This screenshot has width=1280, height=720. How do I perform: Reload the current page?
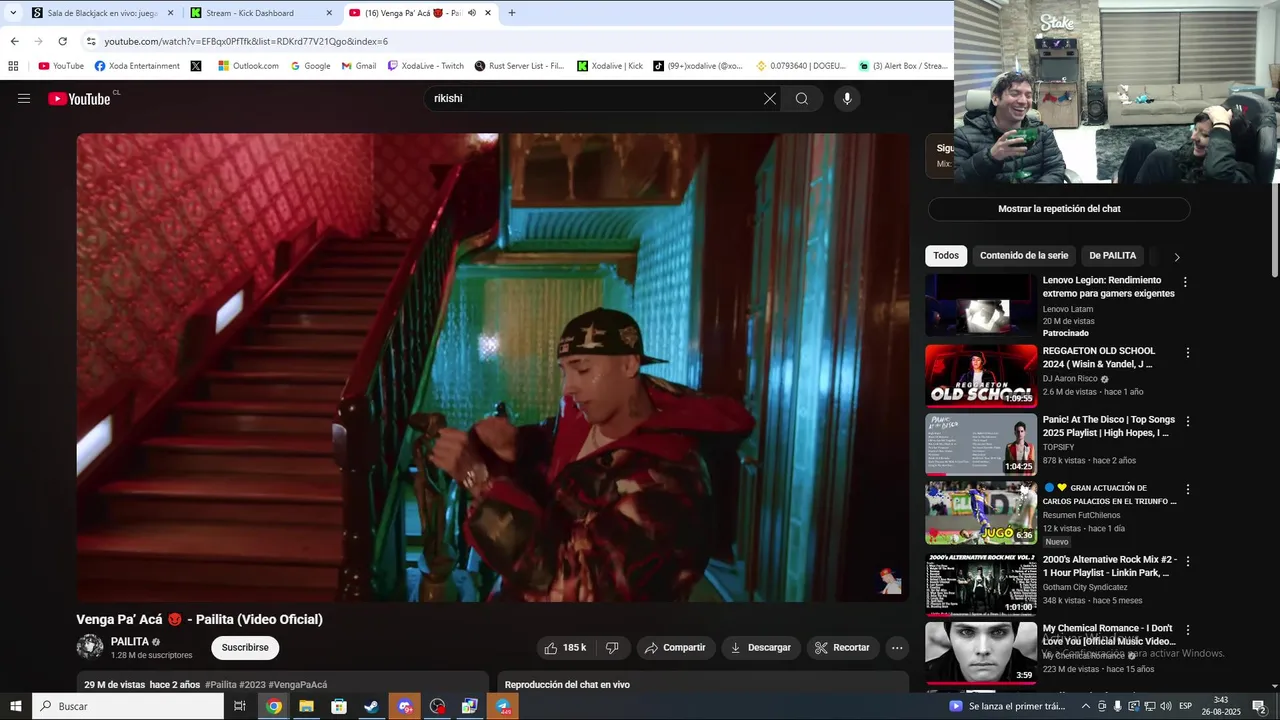62,41
